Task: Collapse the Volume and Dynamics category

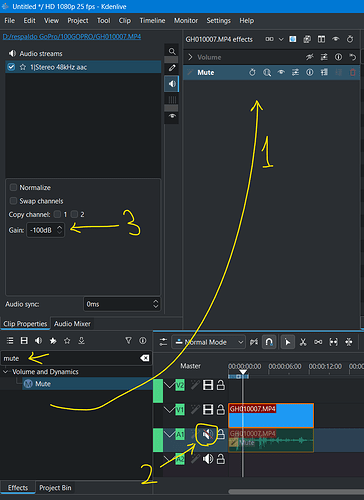Action: [5, 372]
